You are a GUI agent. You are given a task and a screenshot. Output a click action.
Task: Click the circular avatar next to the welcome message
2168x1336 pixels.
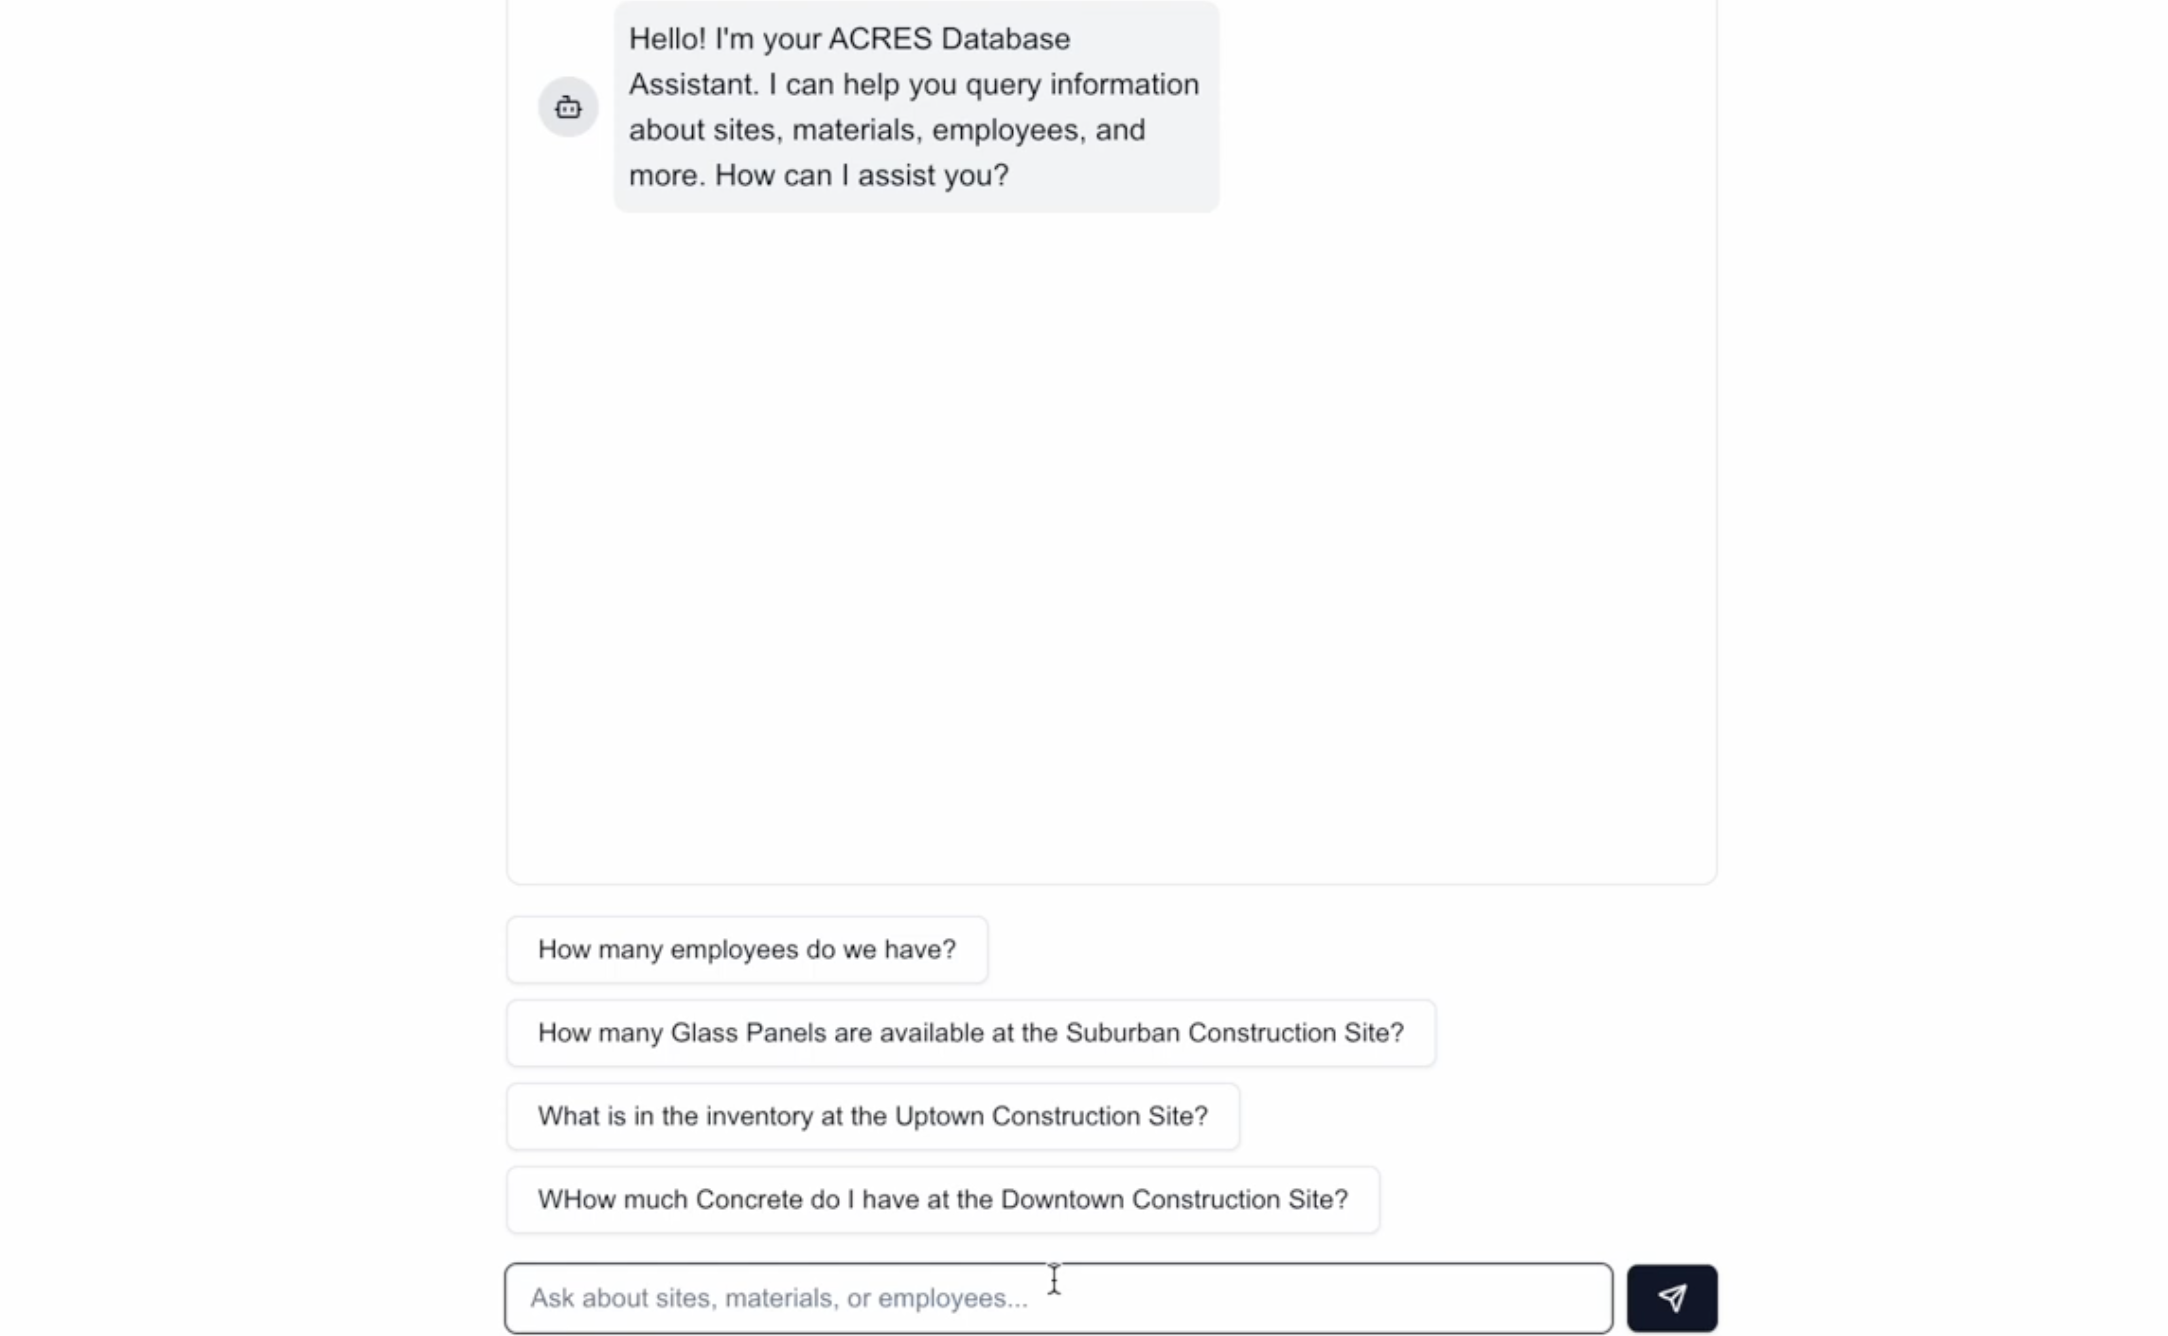click(568, 107)
